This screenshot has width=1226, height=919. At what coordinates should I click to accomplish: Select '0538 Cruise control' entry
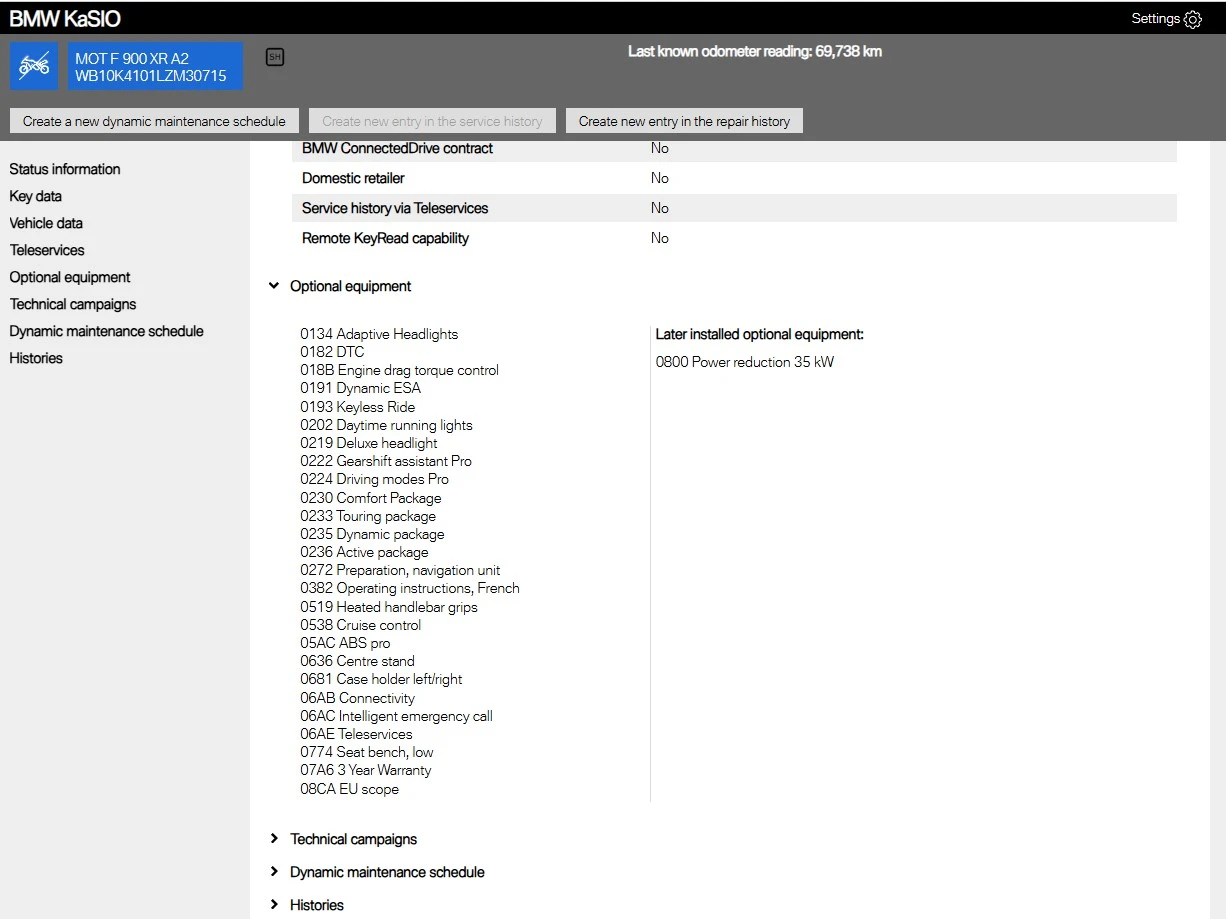(x=361, y=625)
